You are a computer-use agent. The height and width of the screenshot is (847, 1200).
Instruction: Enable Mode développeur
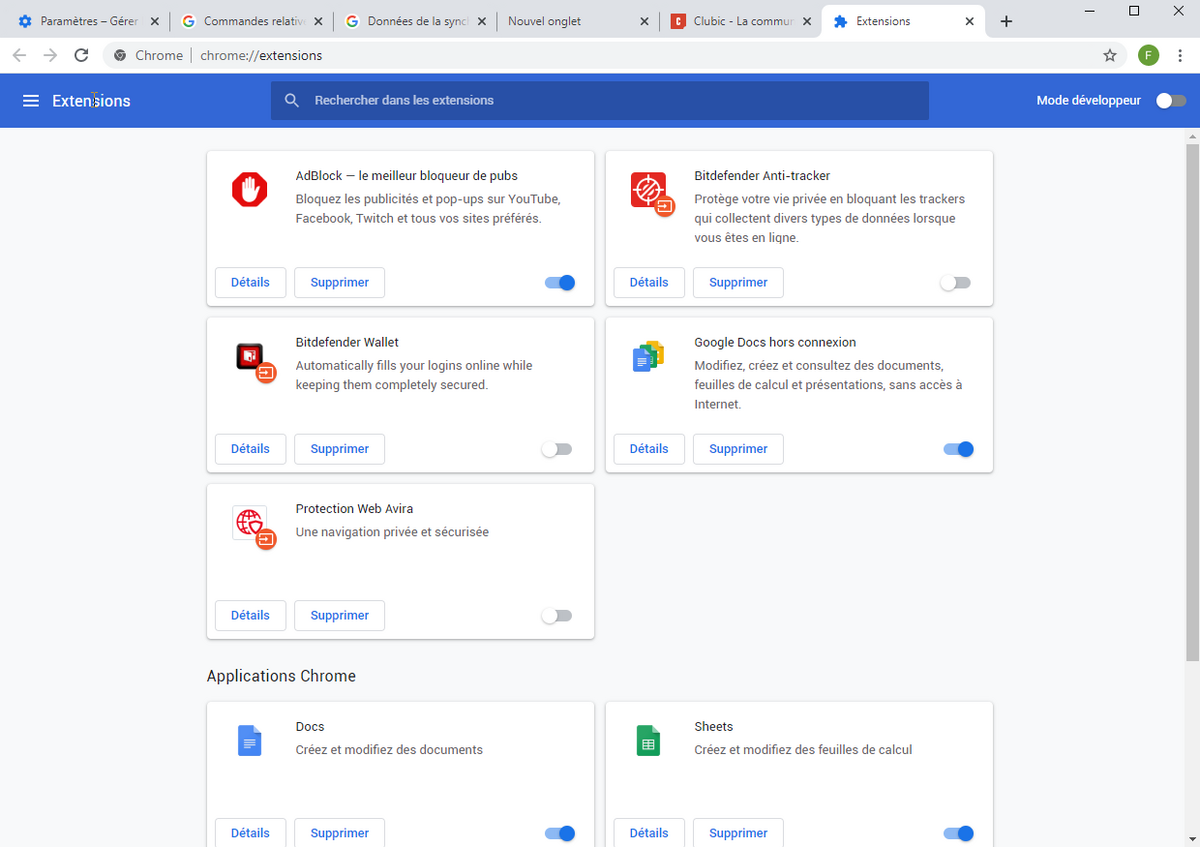1170,100
